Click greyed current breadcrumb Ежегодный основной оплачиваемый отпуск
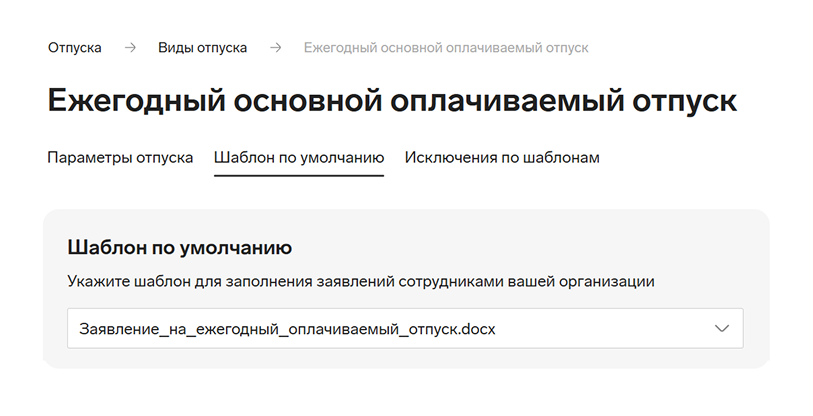Viewport: 813px width, 416px height. (446, 48)
